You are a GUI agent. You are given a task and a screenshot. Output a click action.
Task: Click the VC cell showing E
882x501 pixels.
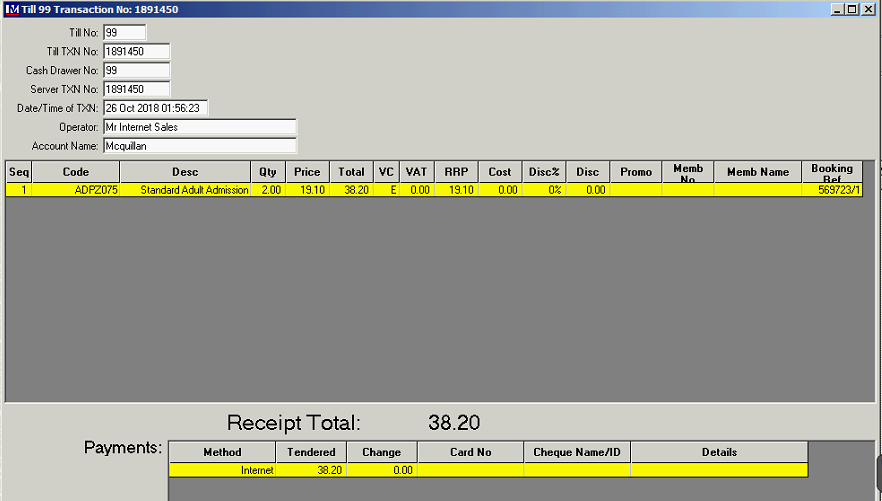pos(386,190)
